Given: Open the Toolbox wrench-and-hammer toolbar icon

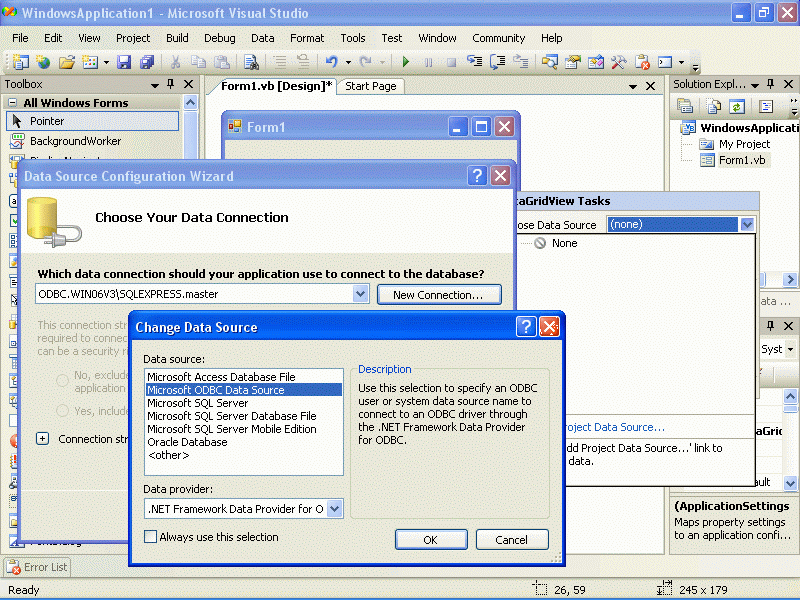Looking at the screenshot, I should pos(618,62).
